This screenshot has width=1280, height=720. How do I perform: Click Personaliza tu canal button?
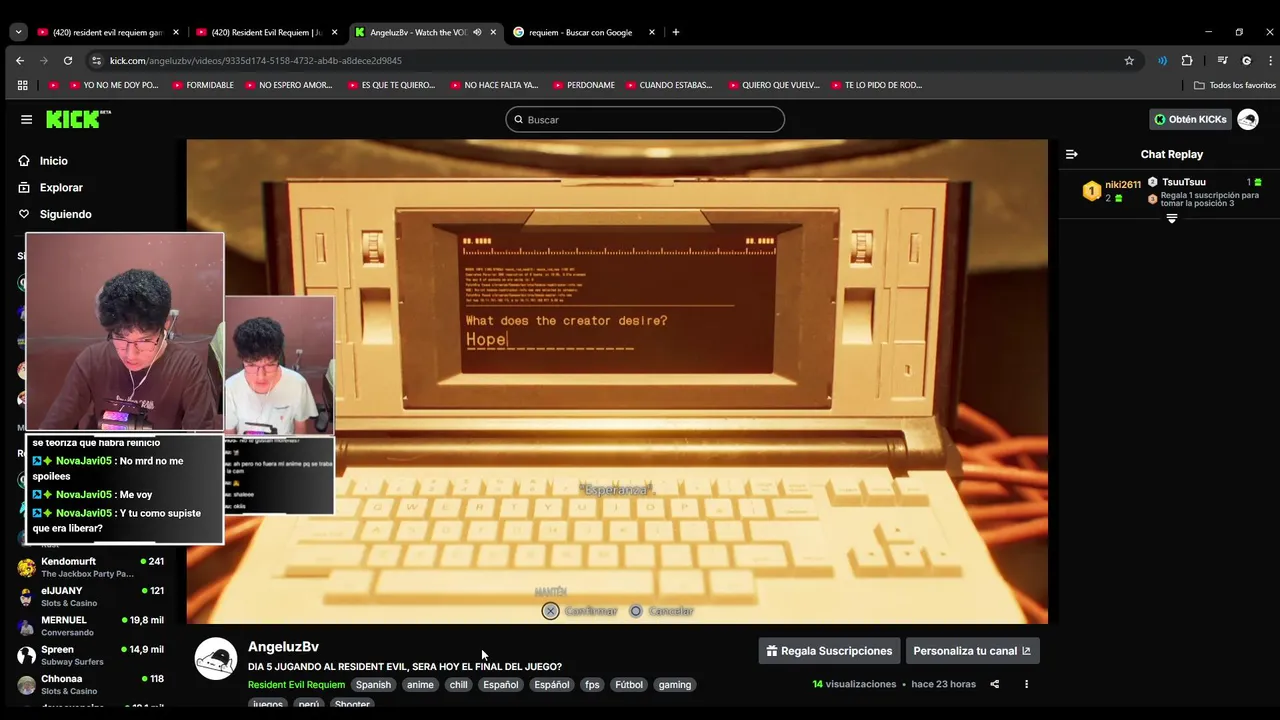tap(972, 651)
